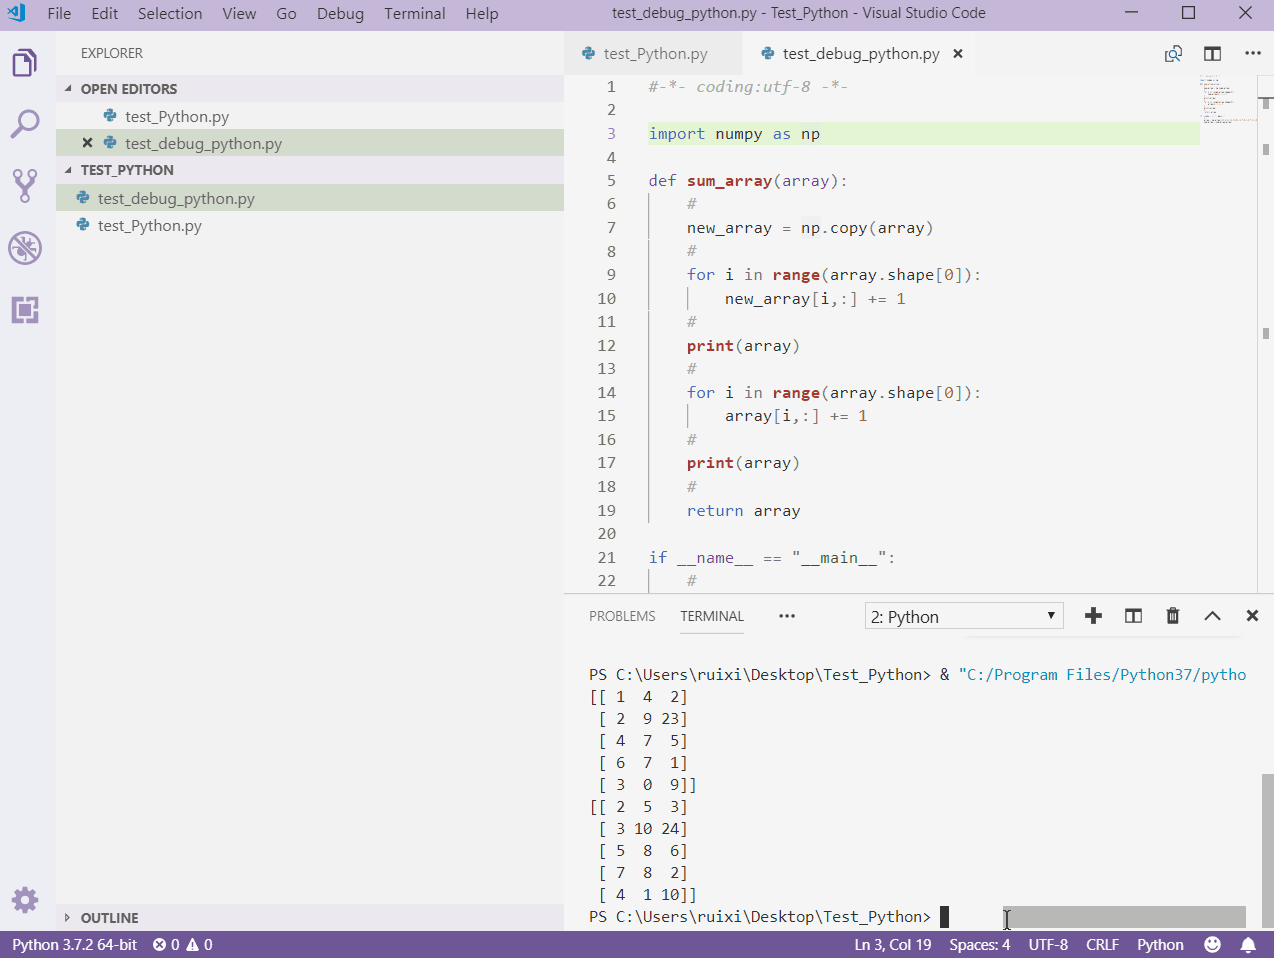Image resolution: width=1274 pixels, height=958 pixels.
Task: Close the terminal panel
Action: (x=1252, y=616)
